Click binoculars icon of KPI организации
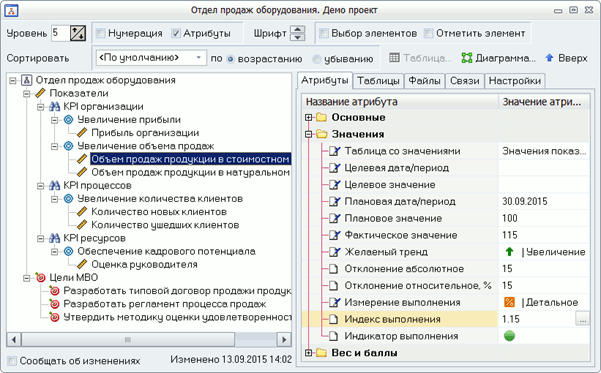 [x=54, y=107]
